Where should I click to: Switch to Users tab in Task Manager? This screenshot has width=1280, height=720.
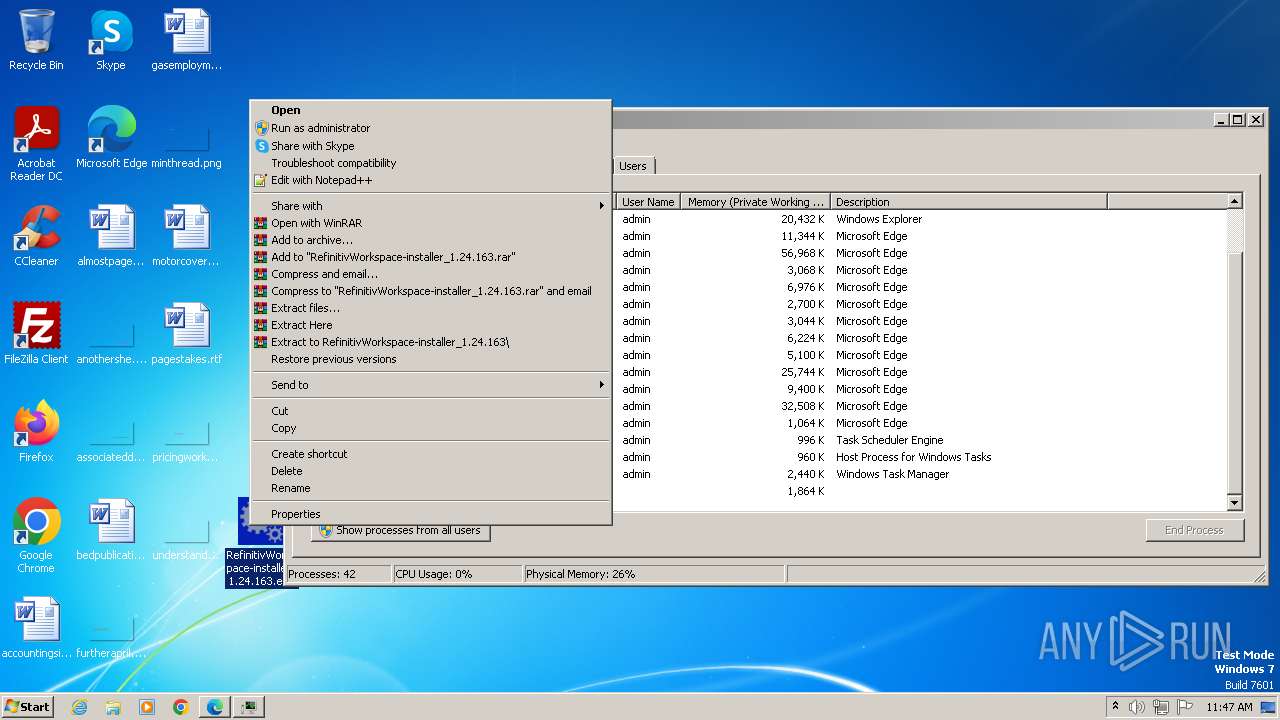click(x=633, y=166)
